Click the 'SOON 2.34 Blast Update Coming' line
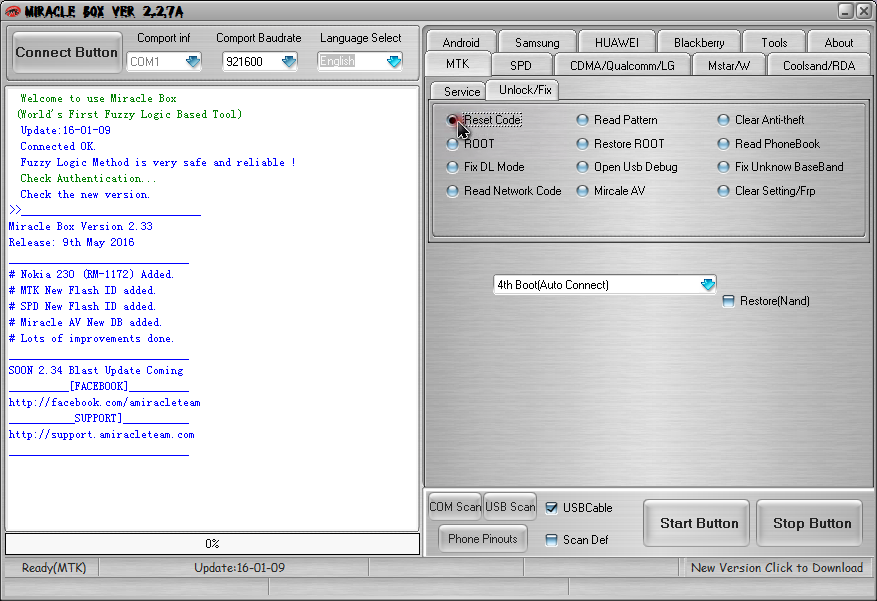877x601 pixels. point(96,371)
